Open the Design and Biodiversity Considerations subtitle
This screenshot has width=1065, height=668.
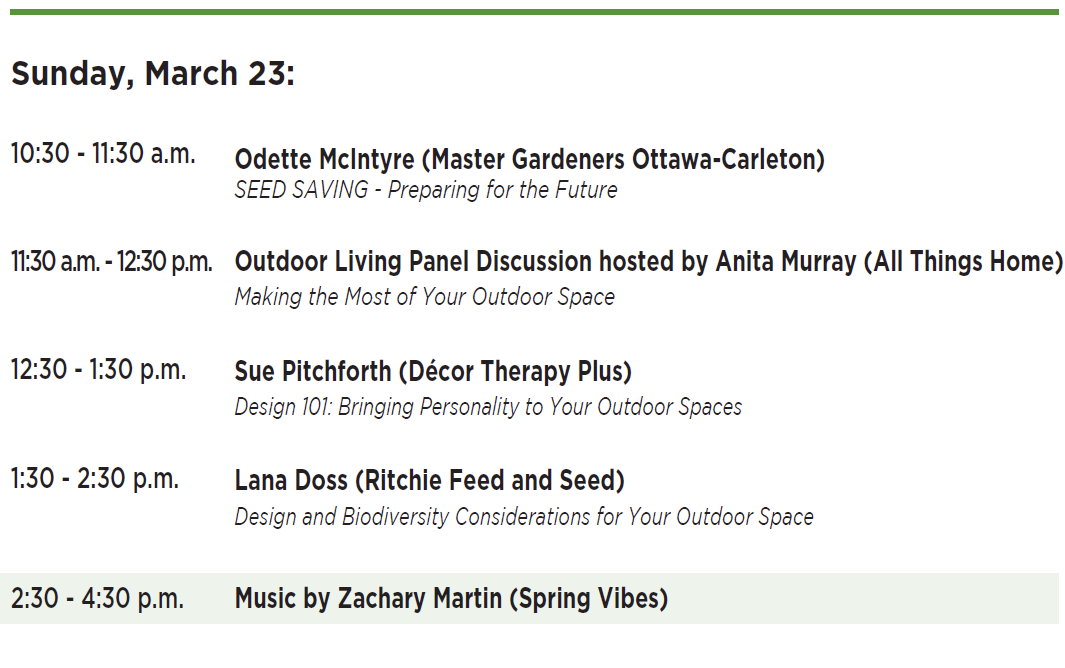[524, 517]
